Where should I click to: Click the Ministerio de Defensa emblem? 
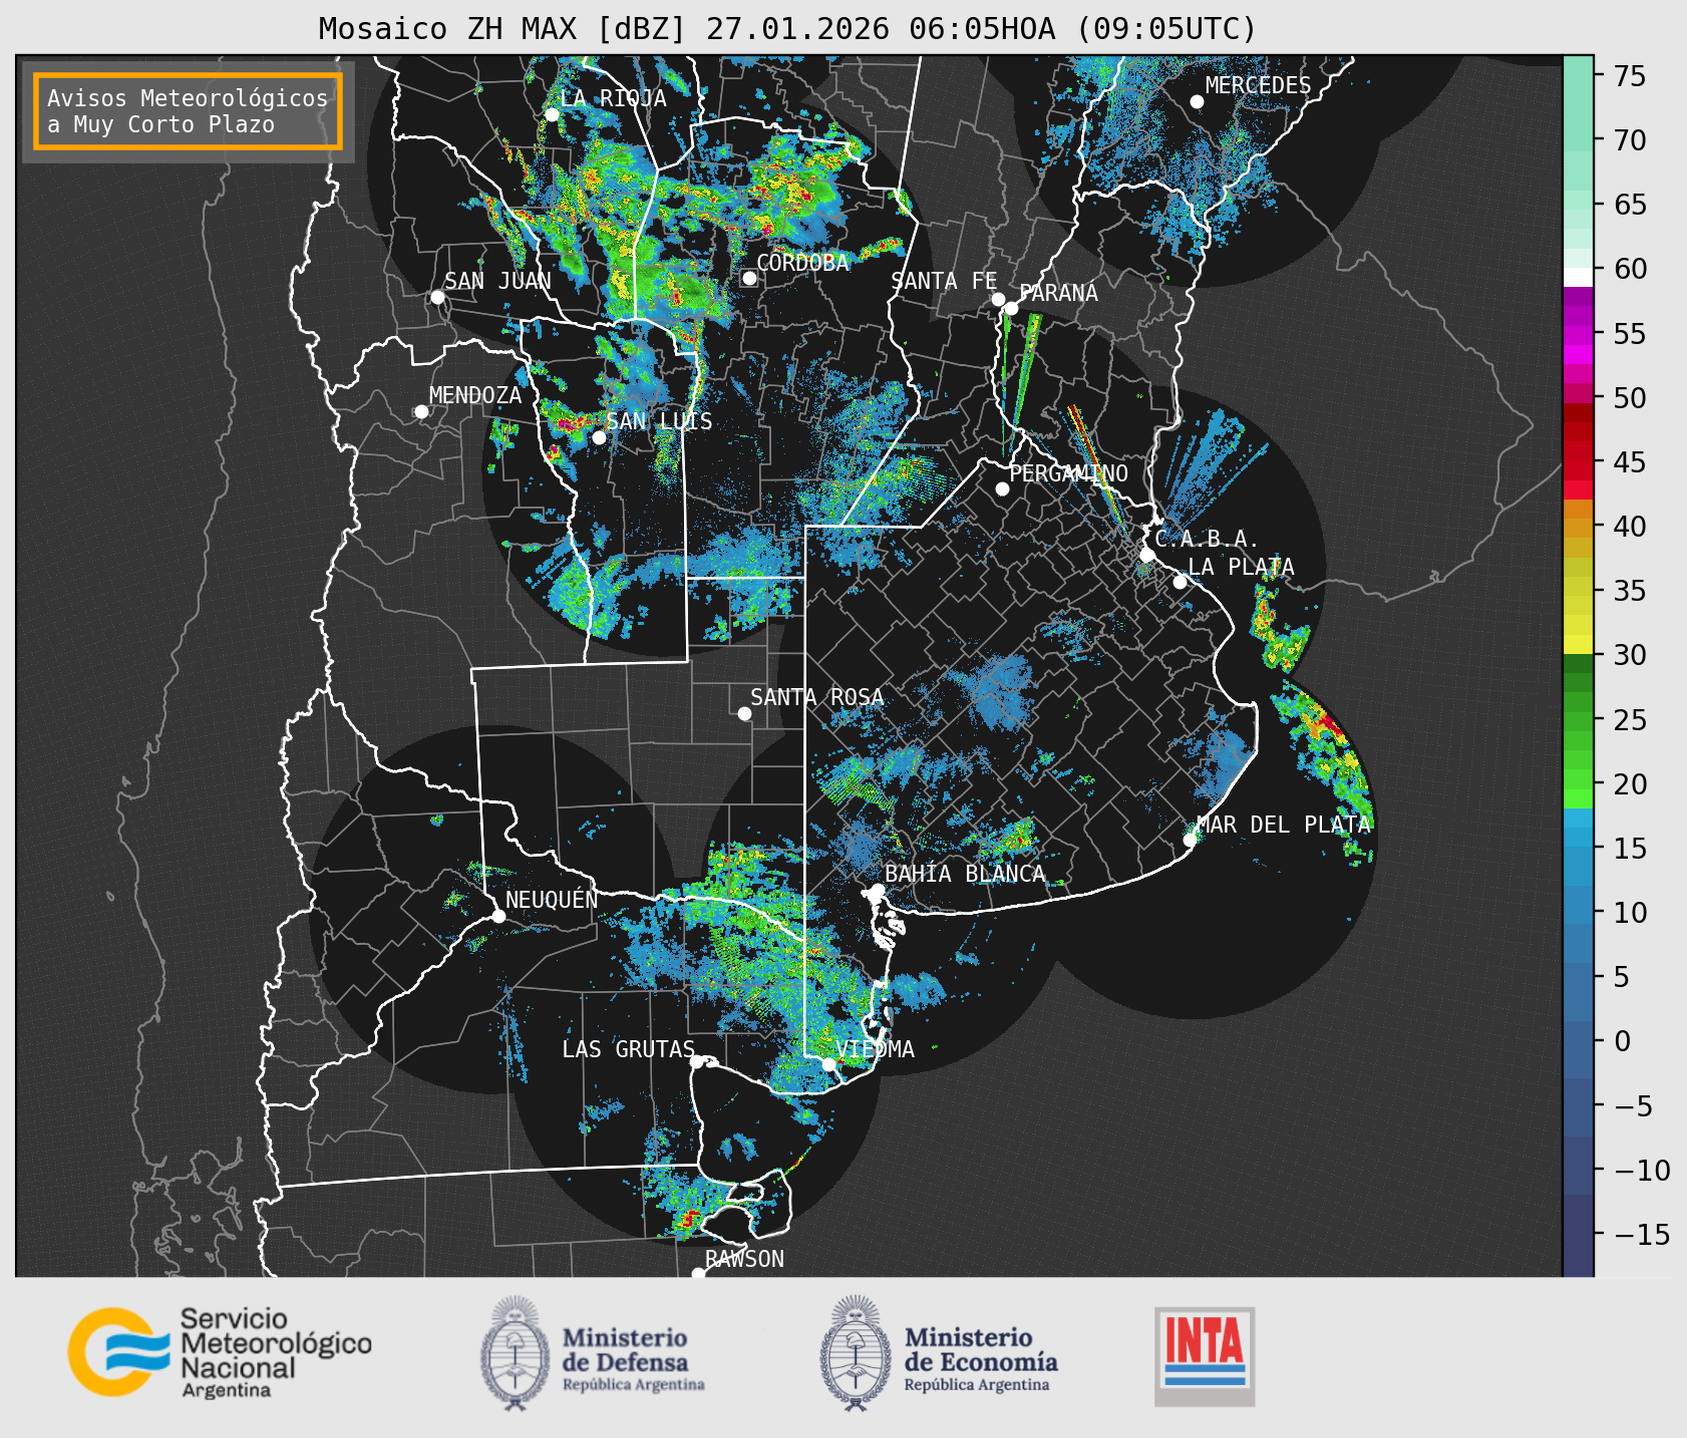(515, 1352)
